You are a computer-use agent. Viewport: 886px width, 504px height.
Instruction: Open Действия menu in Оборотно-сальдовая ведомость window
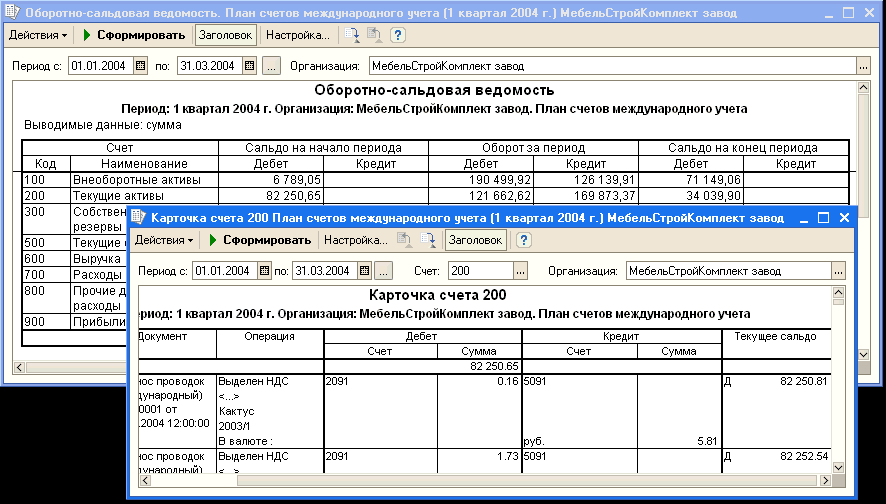click(x=38, y=35)
